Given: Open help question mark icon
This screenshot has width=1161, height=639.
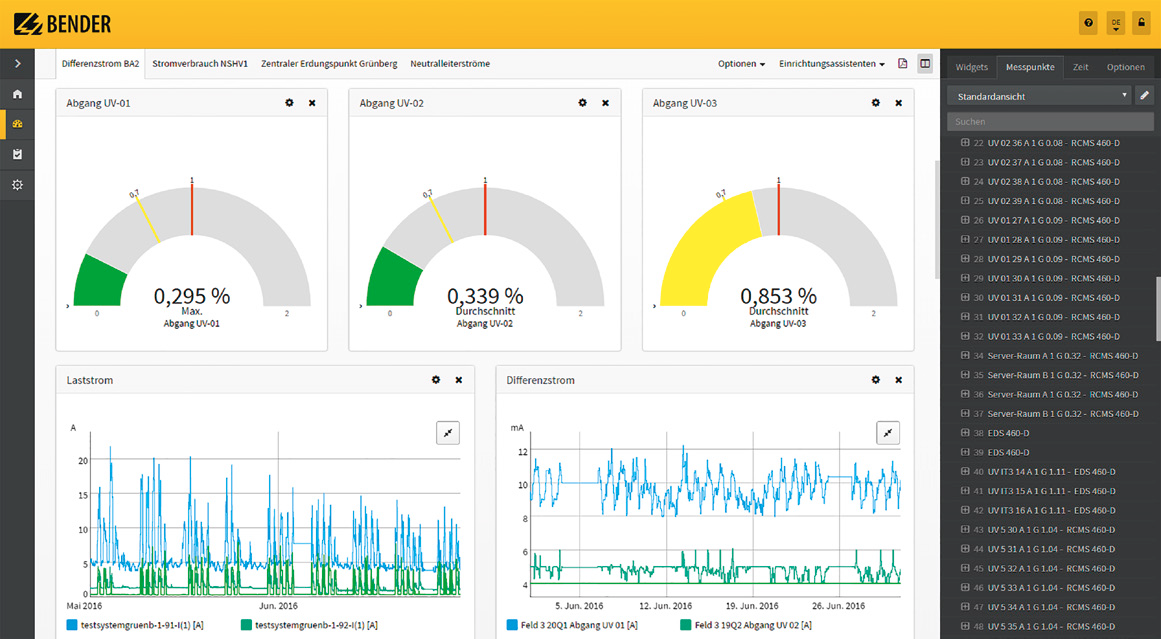Looking at the screenshot, I should pyautogui.click(x=1088, y=23).
